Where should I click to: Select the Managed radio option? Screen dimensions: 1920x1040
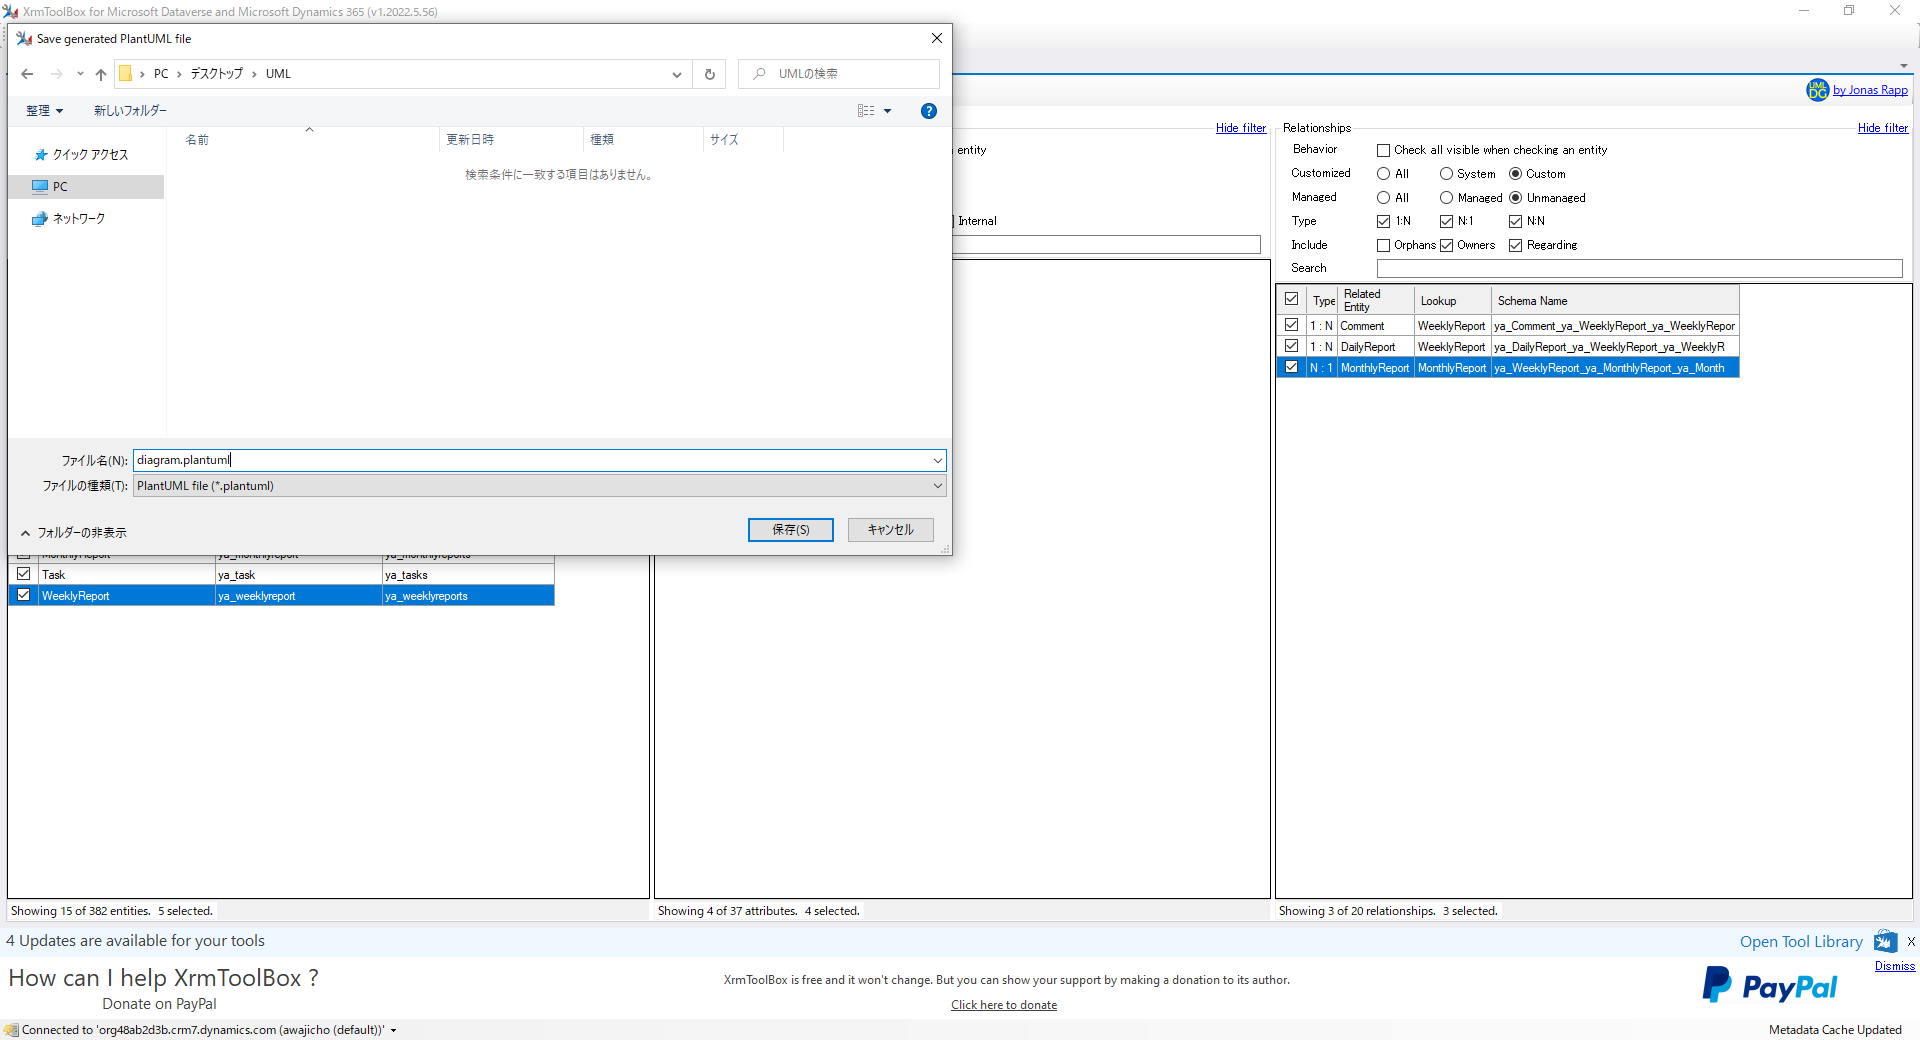click(x=1446, y=198)
